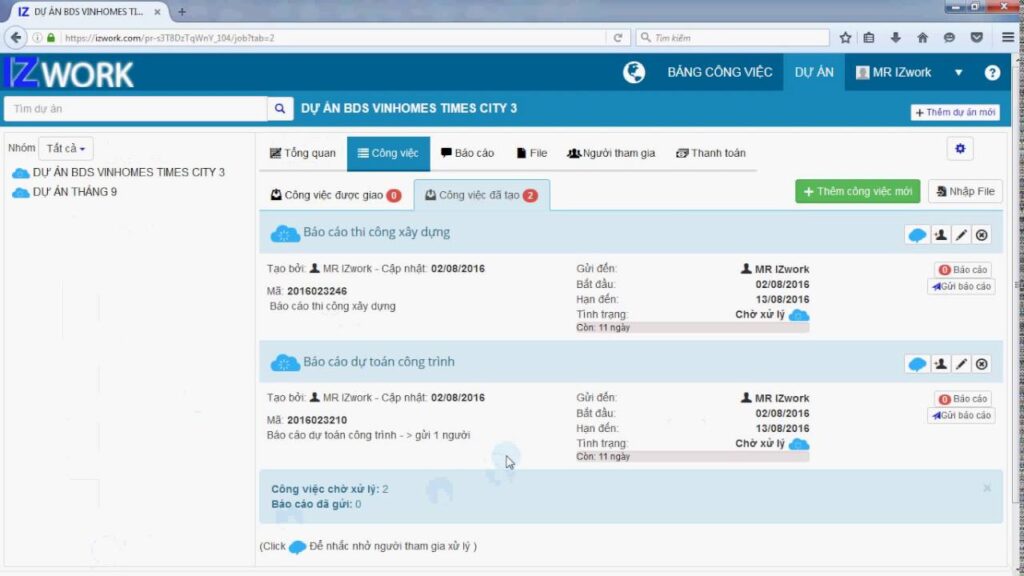Screen dimensions: 1024x576
Task: Open the help question mark icon
Action: click(x=992, y=72)
